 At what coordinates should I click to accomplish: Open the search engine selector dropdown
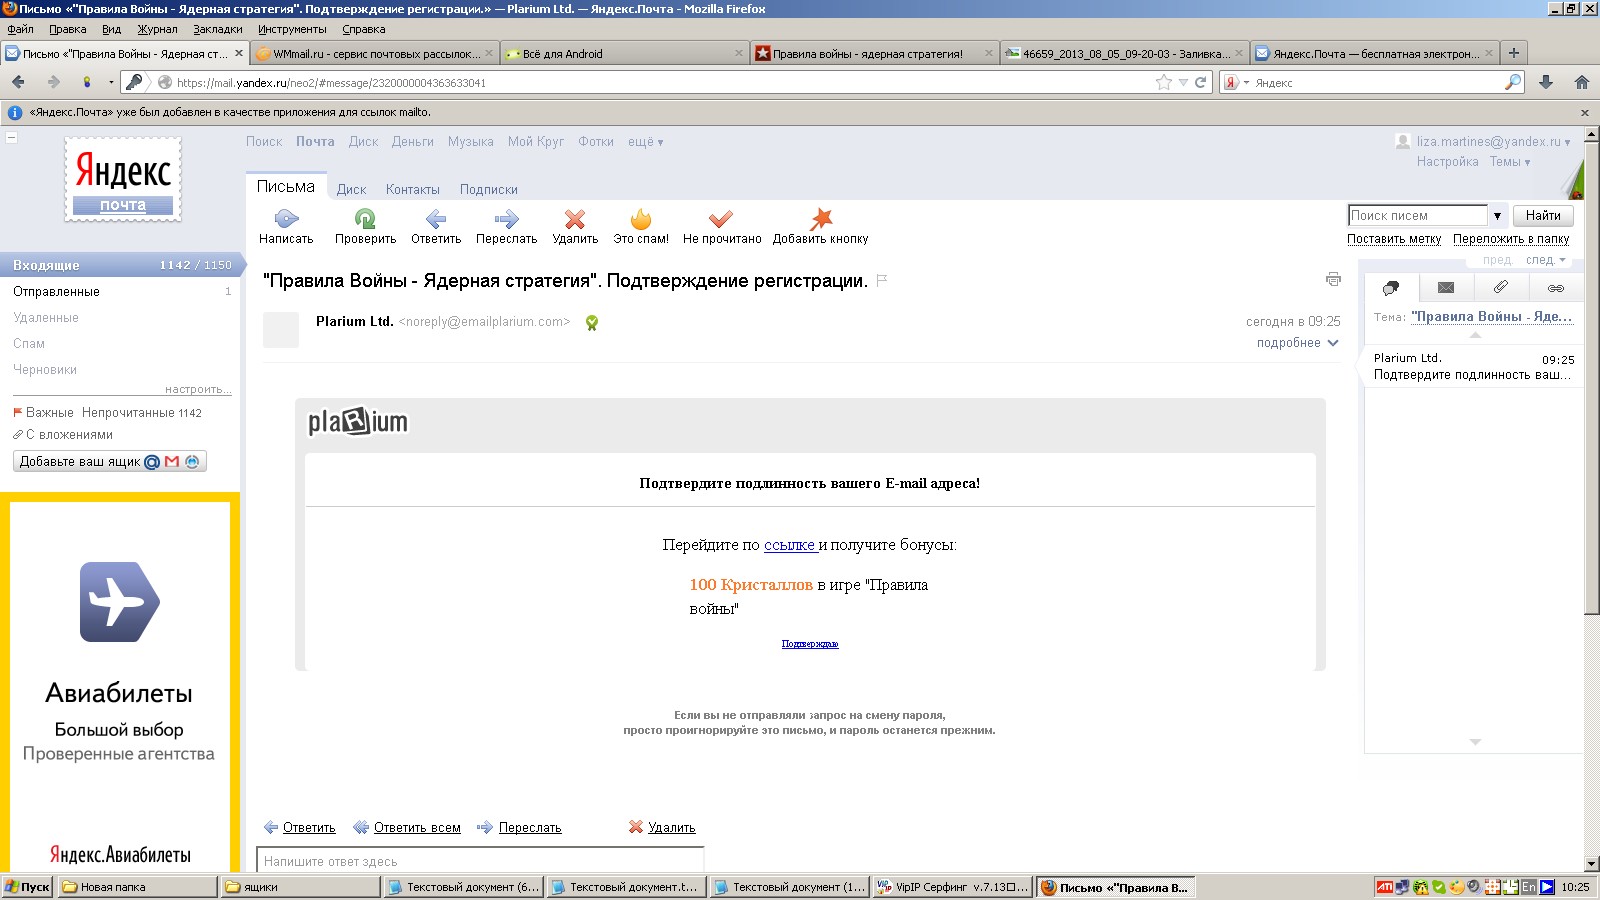click(x=1237, y=82)
